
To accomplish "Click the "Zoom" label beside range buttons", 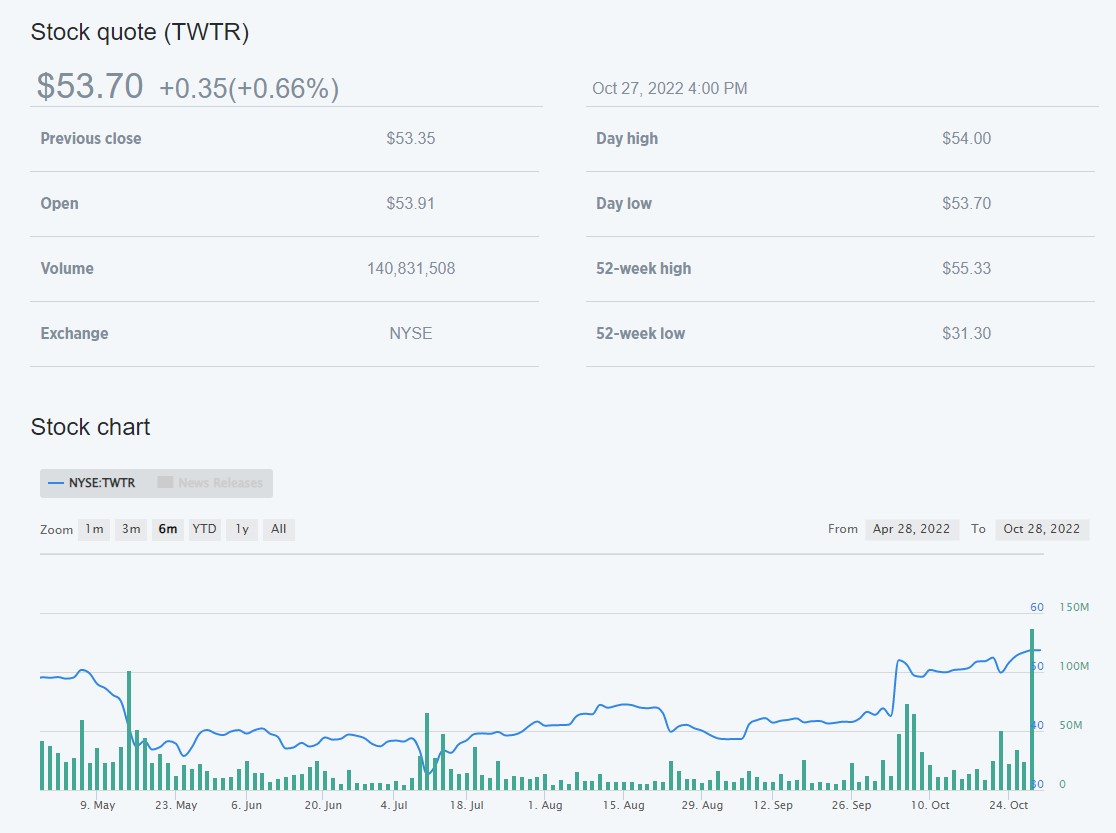I will [56, 530].
